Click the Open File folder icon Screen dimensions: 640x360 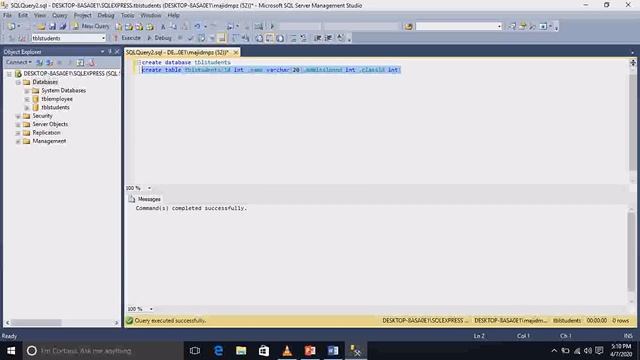41,26
